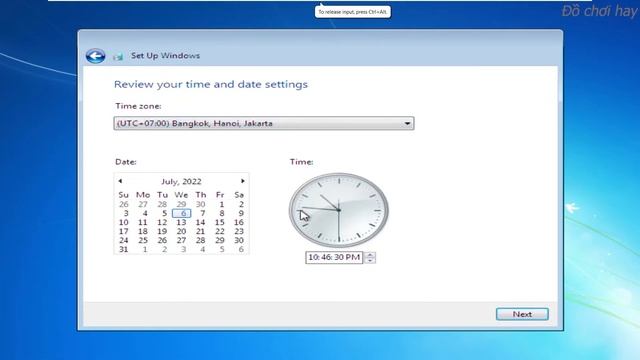Go to next month in calendar

click(243, 181)
